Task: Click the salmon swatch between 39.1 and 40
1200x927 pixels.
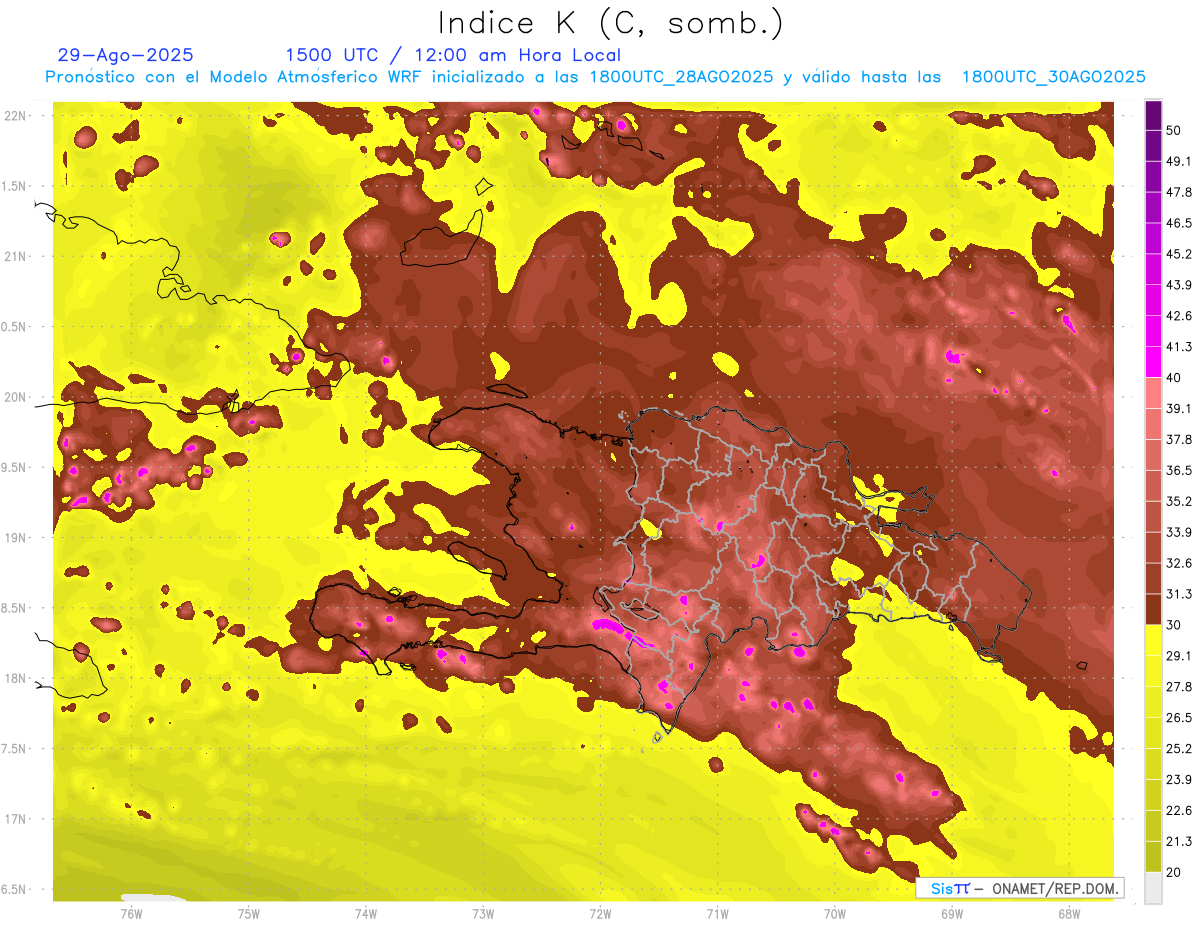Action: point(1153,393)
